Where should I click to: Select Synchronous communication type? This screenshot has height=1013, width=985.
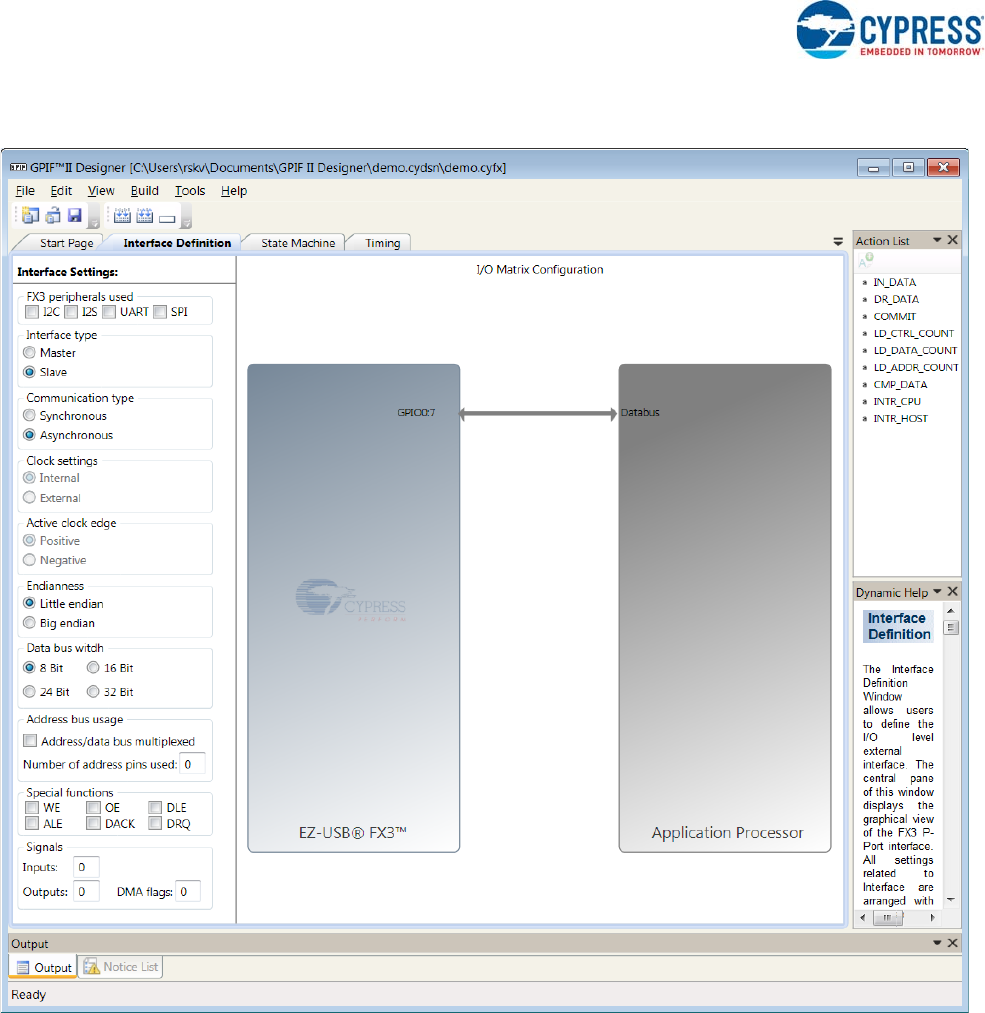(29, 415)
